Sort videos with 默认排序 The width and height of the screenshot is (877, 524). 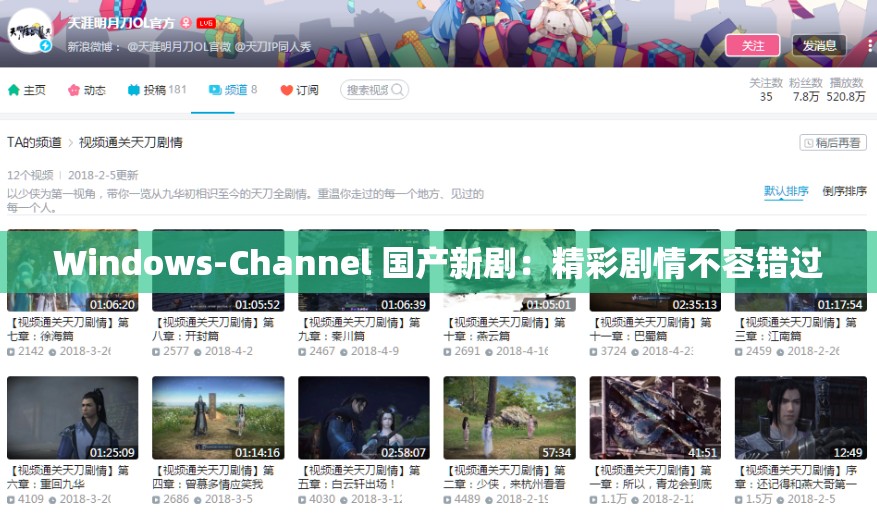click(x=786, y=191)
